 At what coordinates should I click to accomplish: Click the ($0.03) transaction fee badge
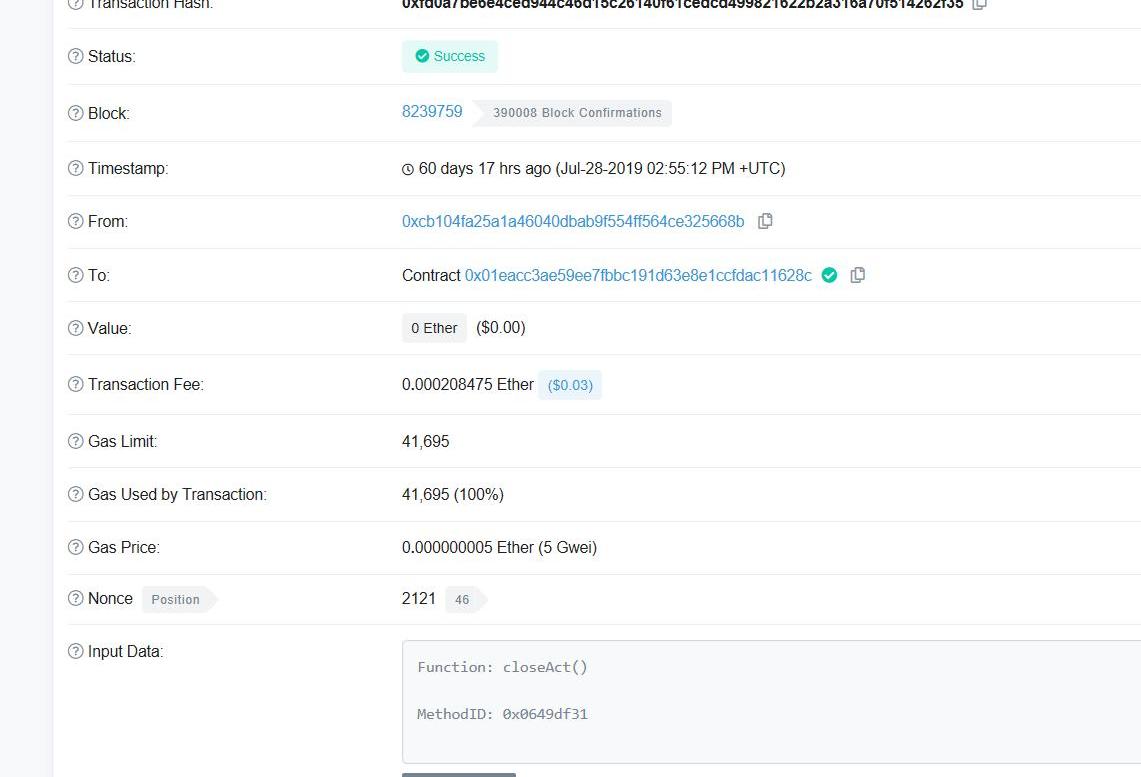click(x=570, y=385)
